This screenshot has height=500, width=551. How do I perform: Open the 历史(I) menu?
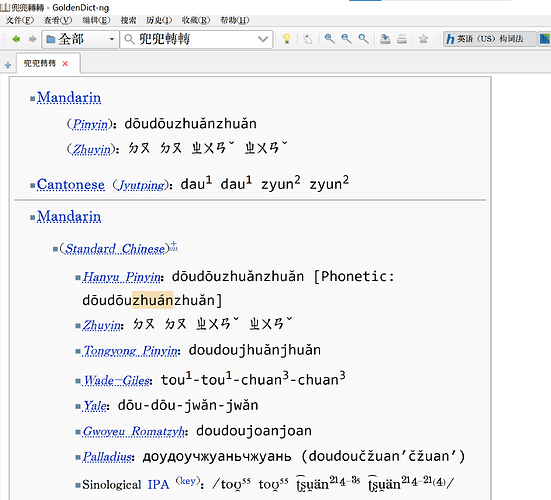click(159, 20)
